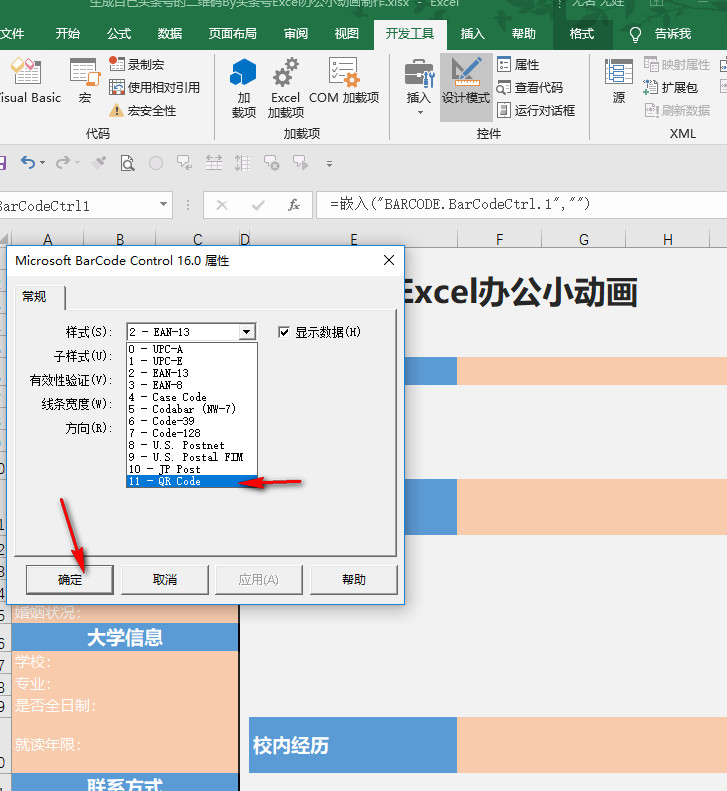
Task: Open the Name Box dropdown arrow
Action: (163, 204)
